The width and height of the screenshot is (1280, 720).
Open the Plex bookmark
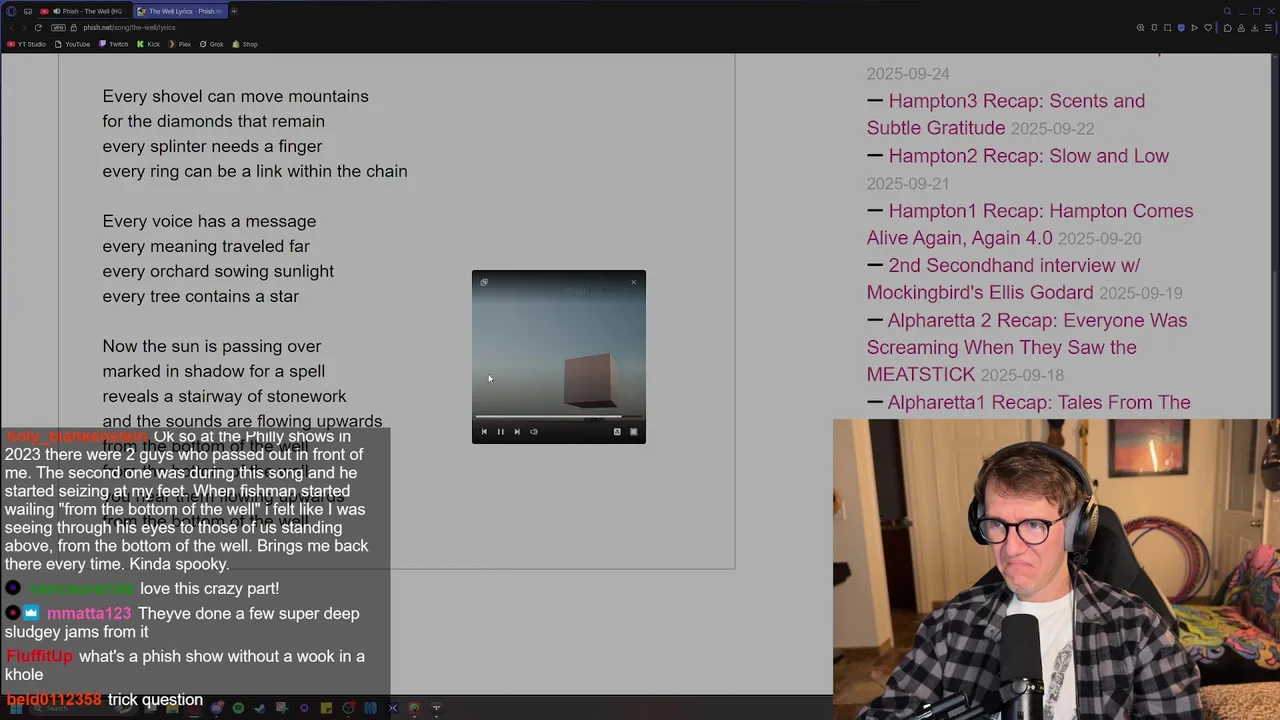click(x=179, y=44)
